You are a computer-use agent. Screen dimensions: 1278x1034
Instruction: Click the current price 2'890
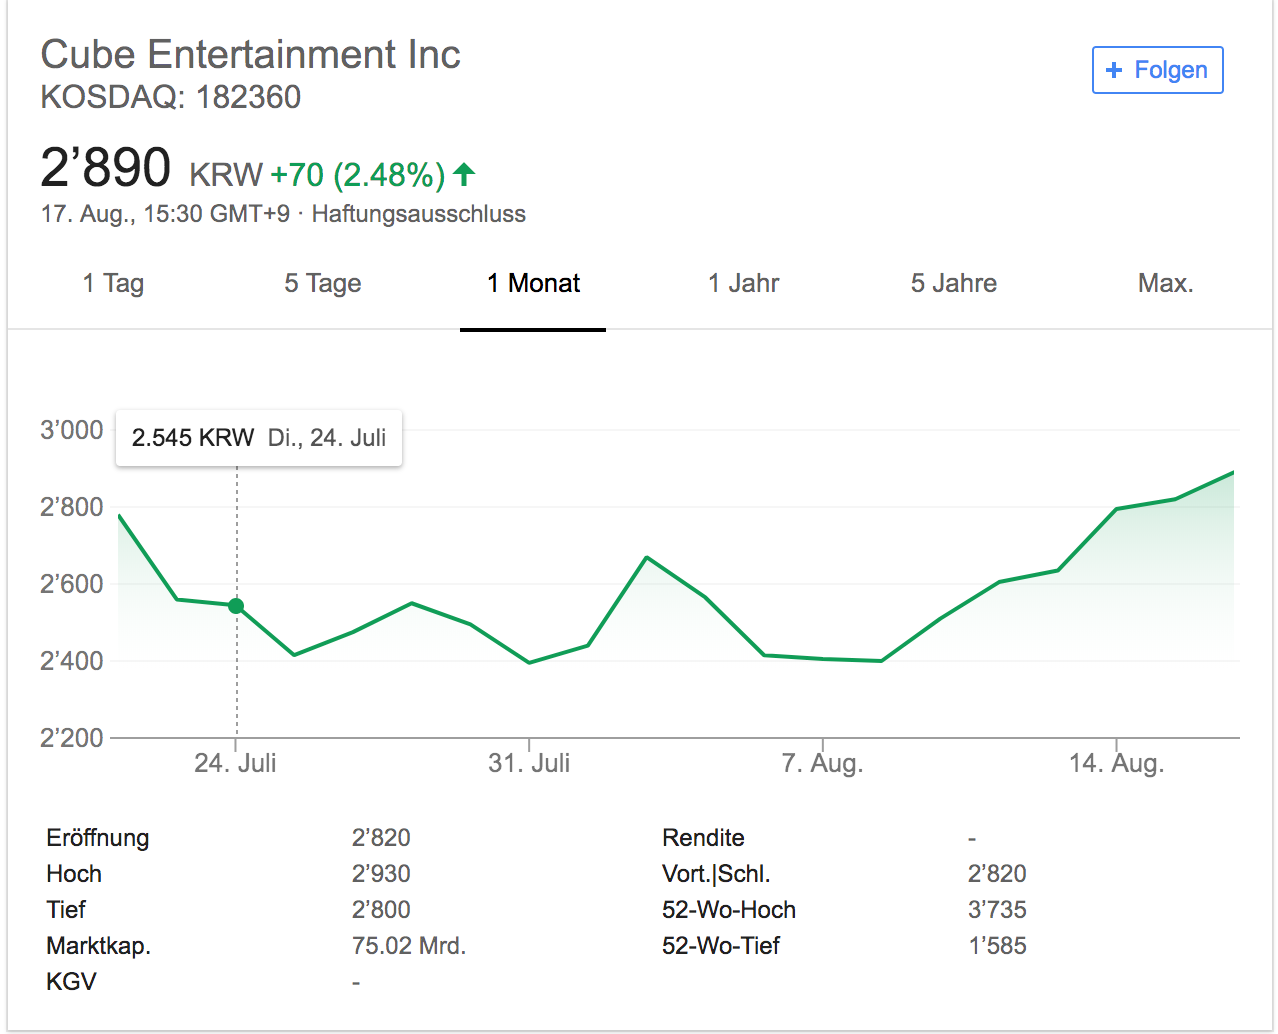[x=106, y=167]
